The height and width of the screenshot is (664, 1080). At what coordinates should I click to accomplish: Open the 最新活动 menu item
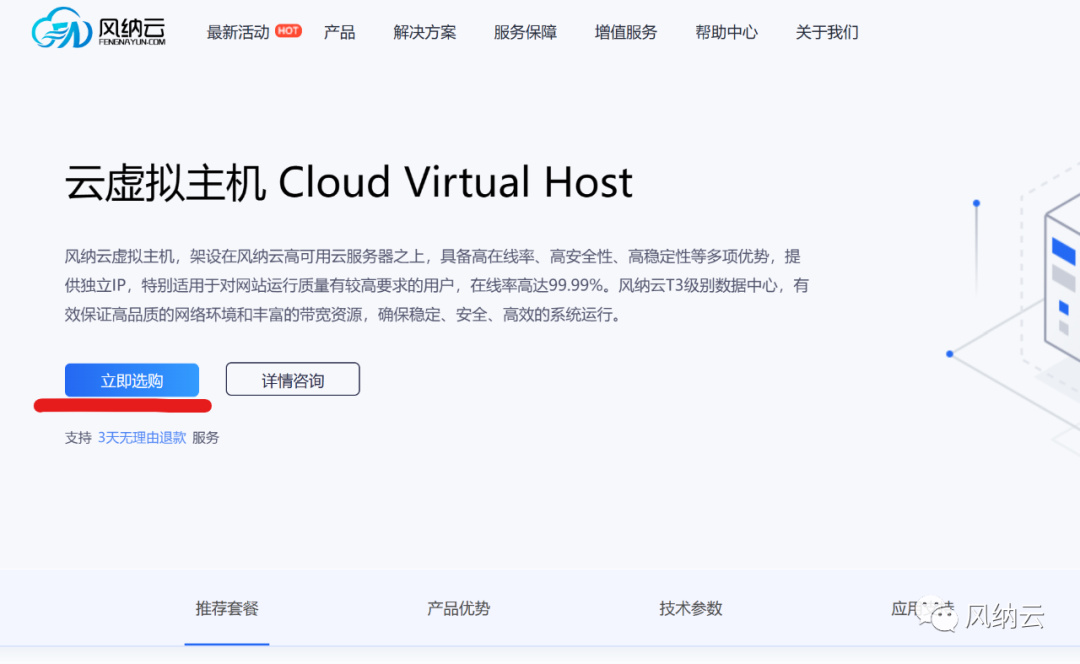pos(238,32)
